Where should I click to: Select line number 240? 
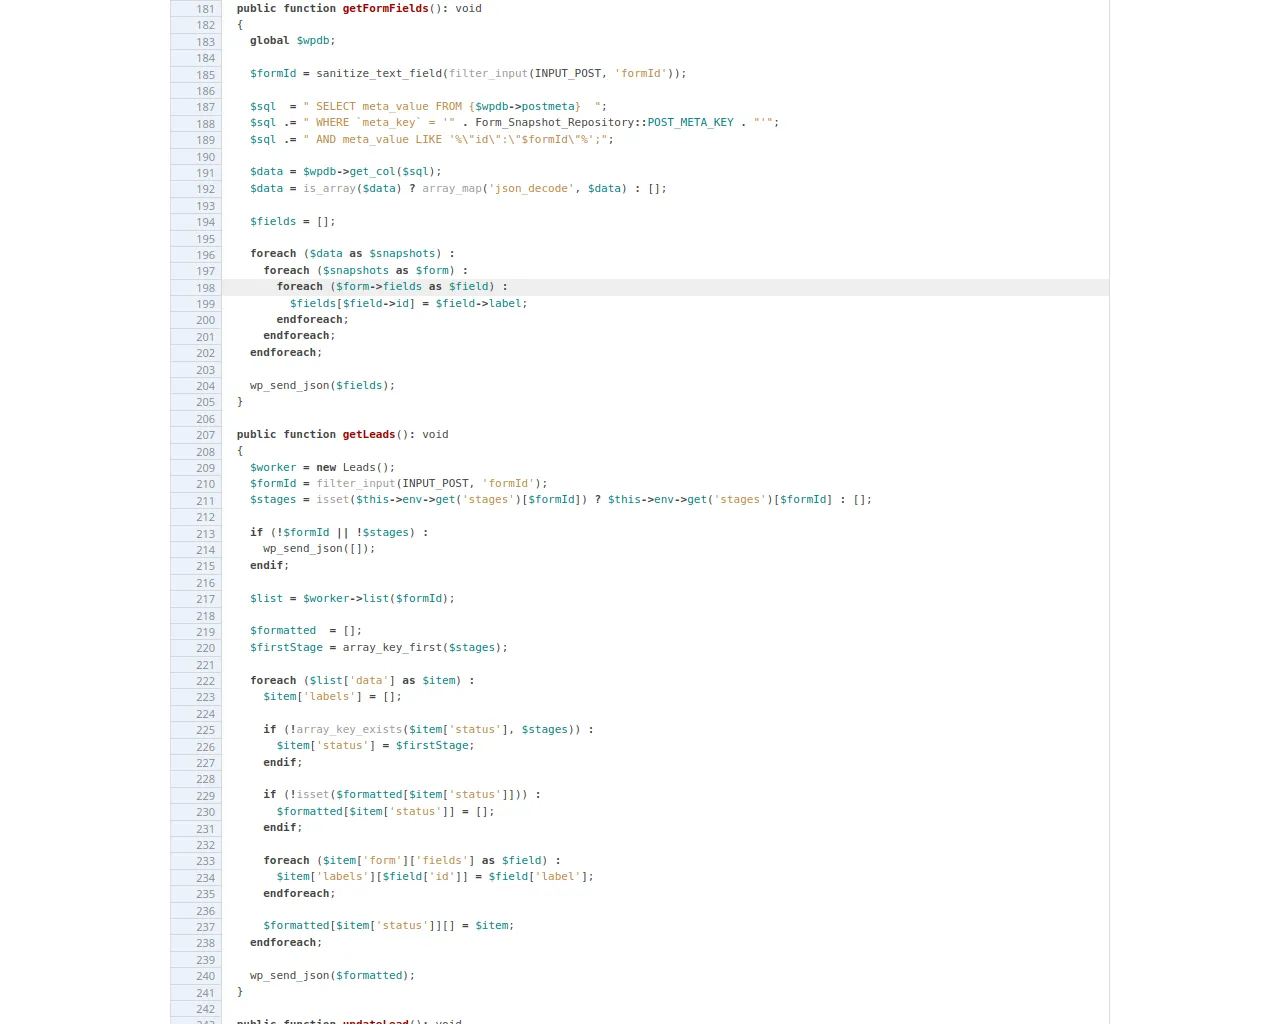tap(205, 976)
